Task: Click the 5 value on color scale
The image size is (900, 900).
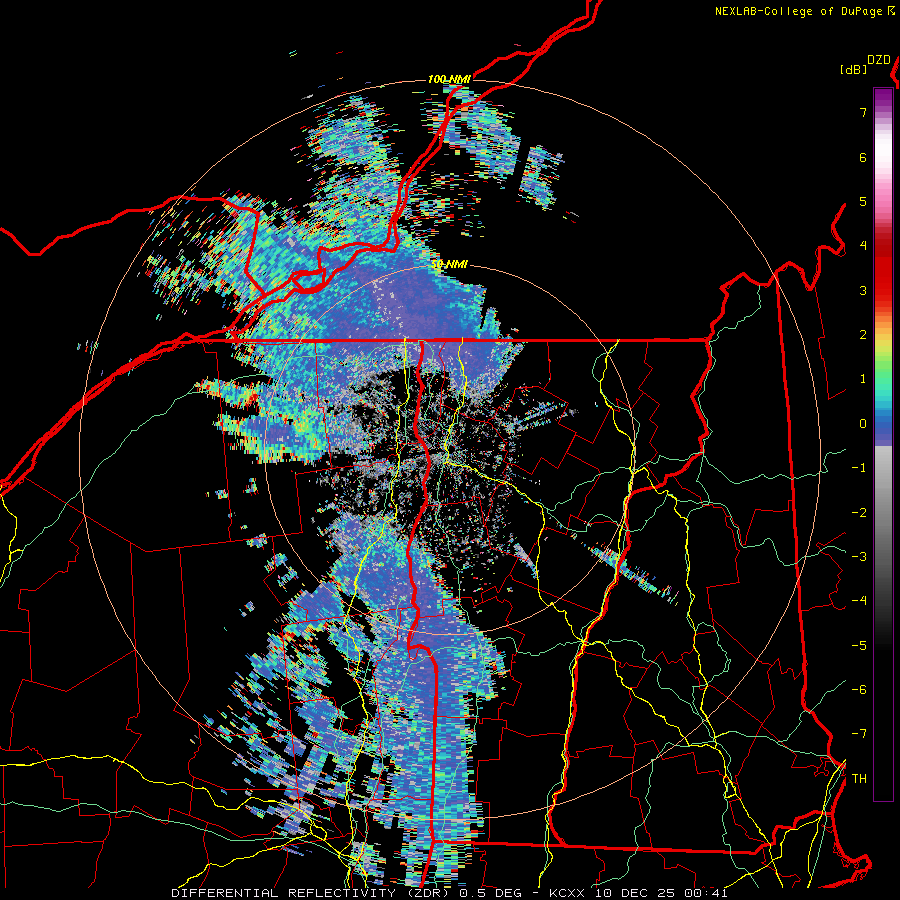Action: pyautogui.click(x=863, y=201)
